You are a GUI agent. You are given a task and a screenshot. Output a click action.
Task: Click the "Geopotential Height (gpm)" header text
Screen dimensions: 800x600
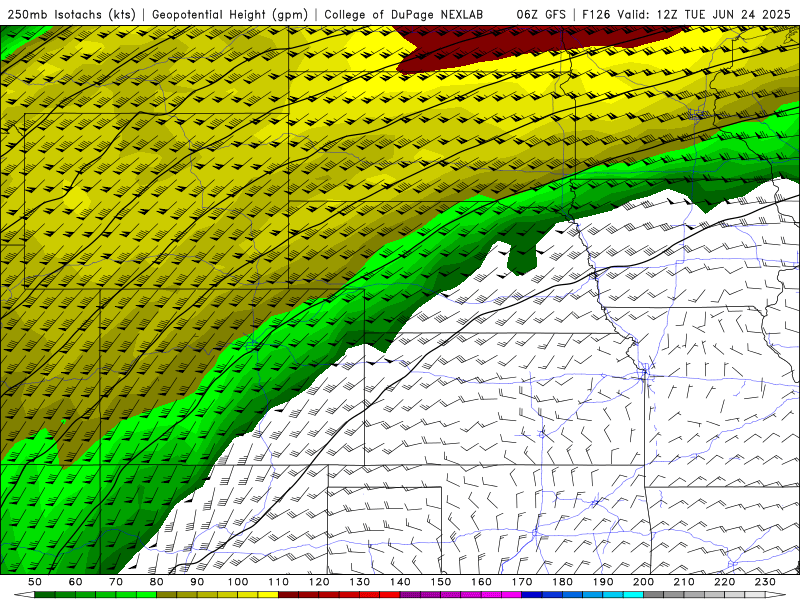[230, 14]
